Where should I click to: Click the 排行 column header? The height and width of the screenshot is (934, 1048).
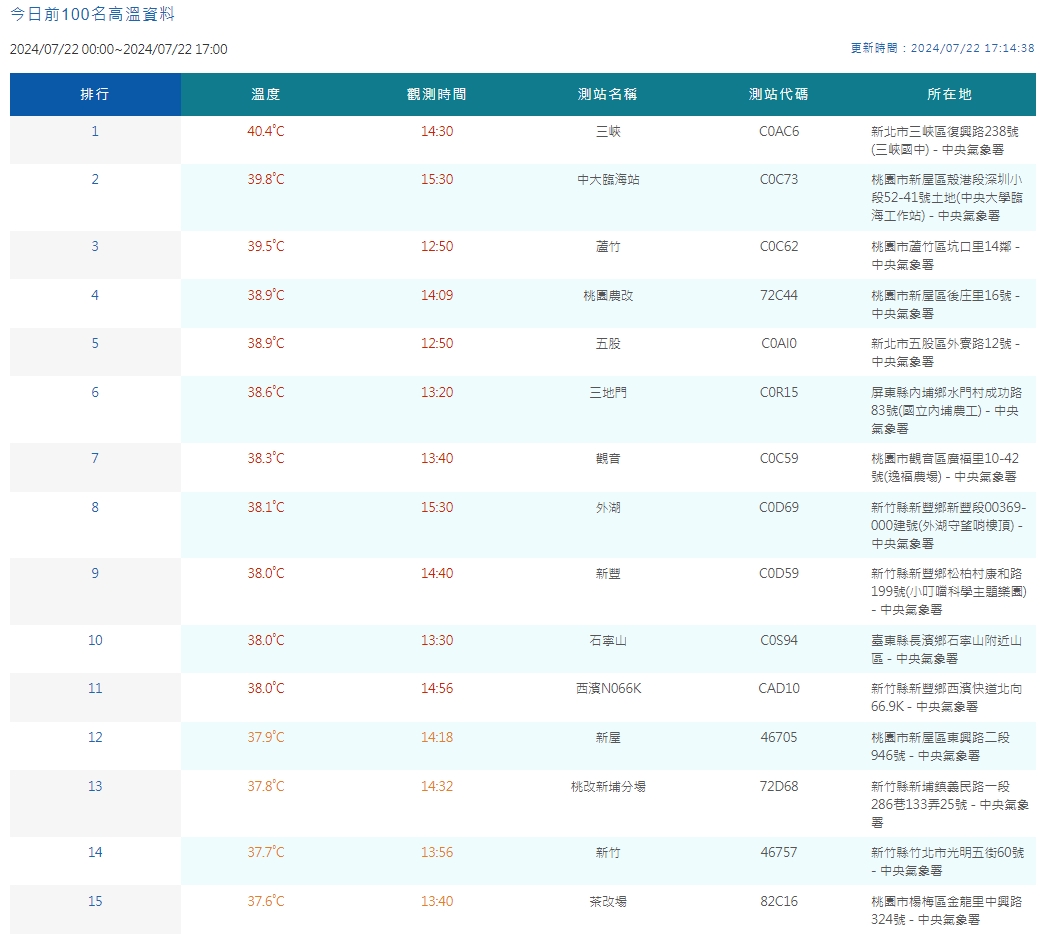coord(95,94)
